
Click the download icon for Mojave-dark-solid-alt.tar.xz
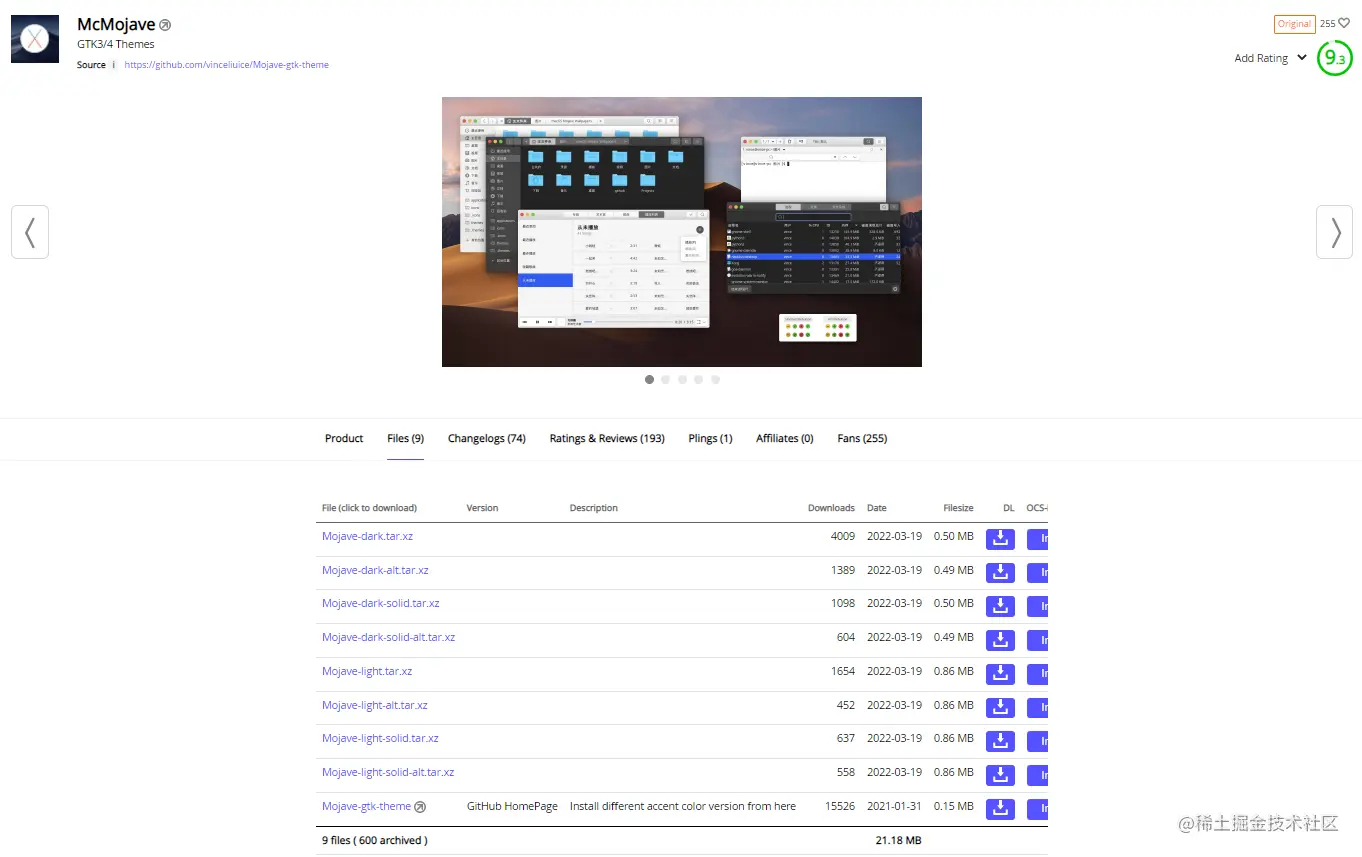click(1000, 640)
